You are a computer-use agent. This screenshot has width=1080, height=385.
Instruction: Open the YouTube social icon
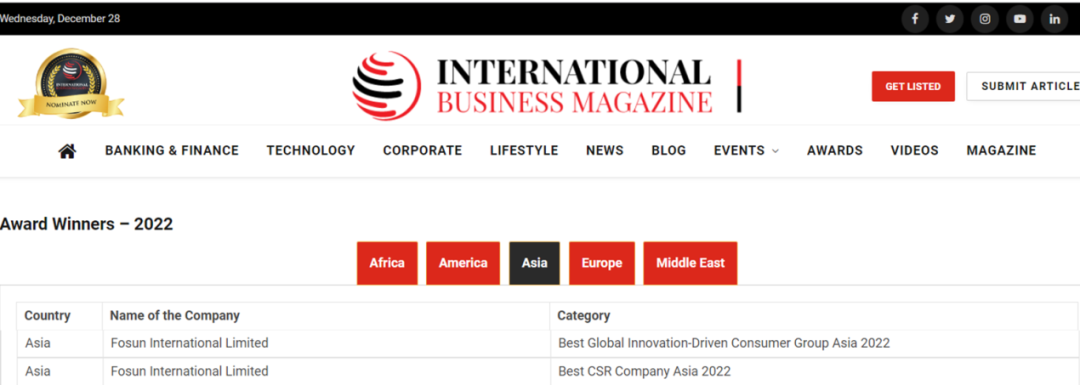(x=1019, y=19)
